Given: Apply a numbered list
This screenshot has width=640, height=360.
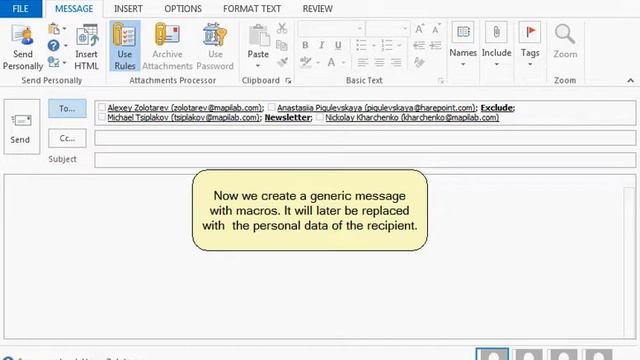Looking at the screenshot, I should pyautogui.click(x=387, y=45).
